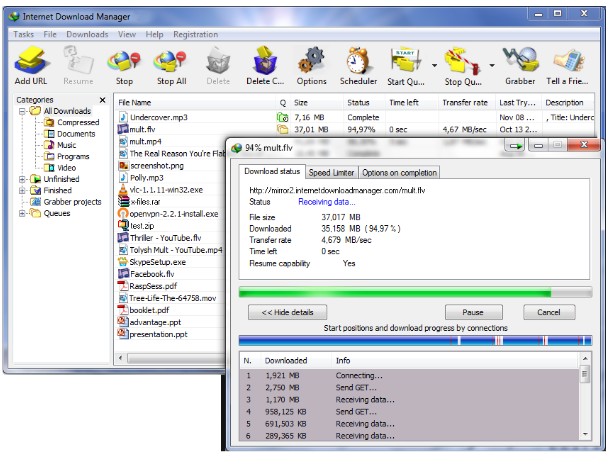This screenshot has width=616, height=466.
Task: Click the Delete toolbar icon
Action: coord(218,61)
